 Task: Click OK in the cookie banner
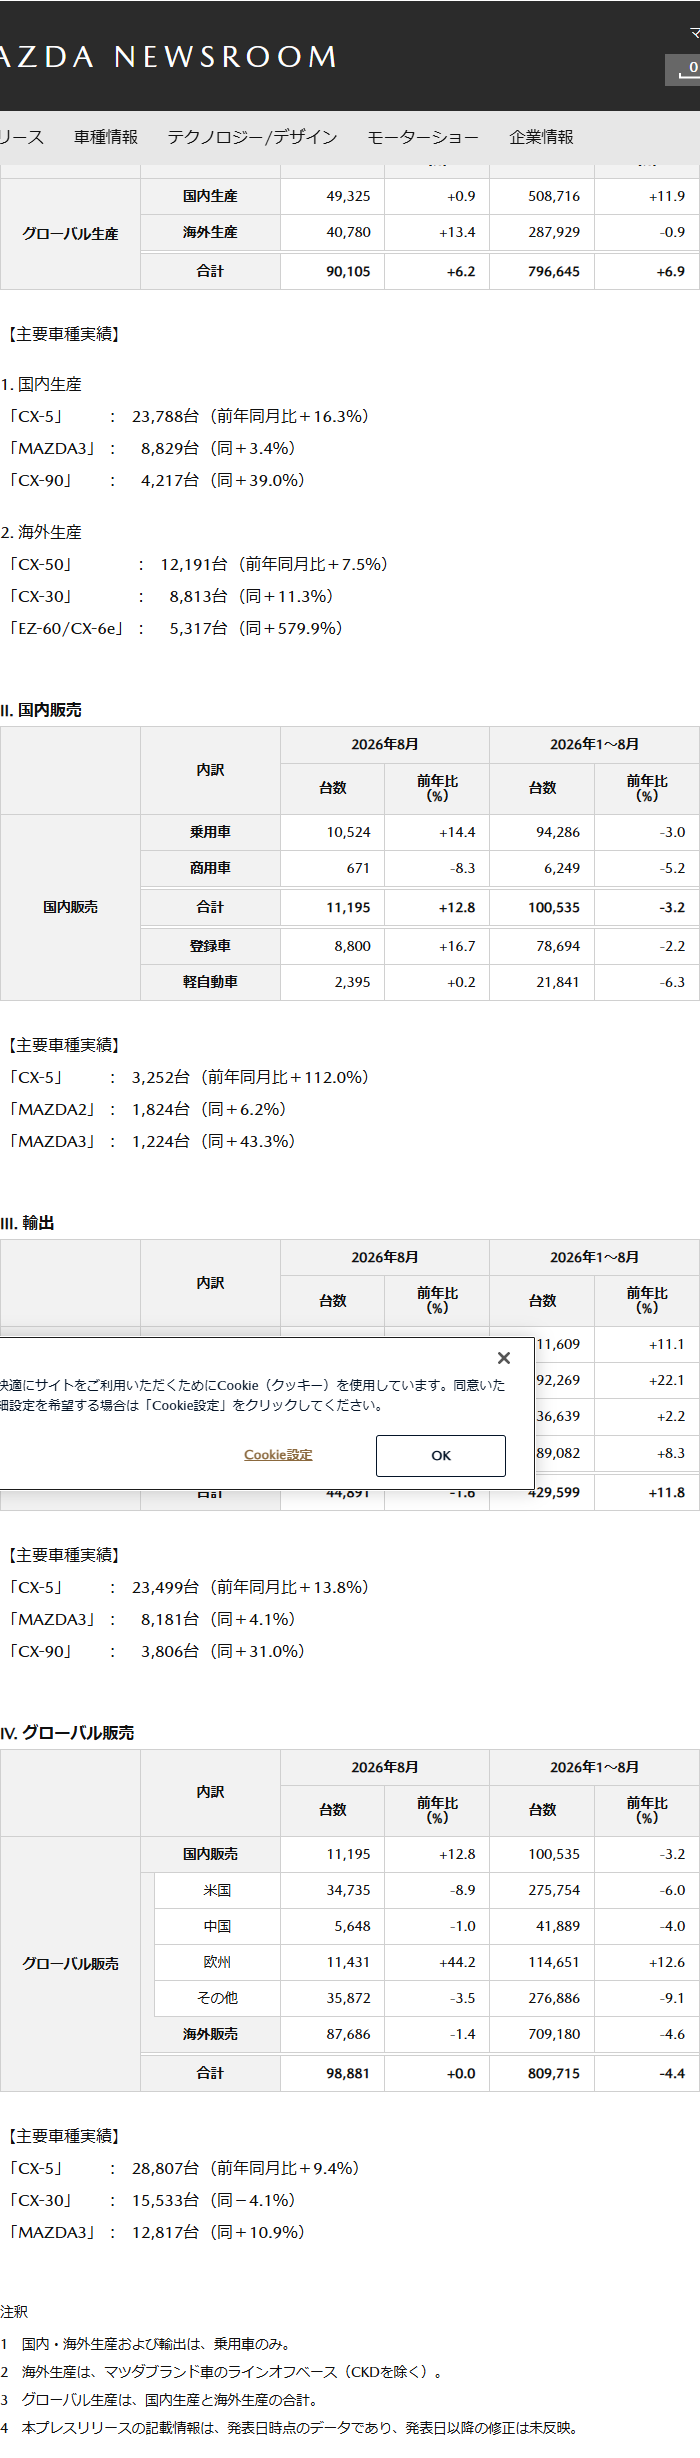tap(441, 1455)
